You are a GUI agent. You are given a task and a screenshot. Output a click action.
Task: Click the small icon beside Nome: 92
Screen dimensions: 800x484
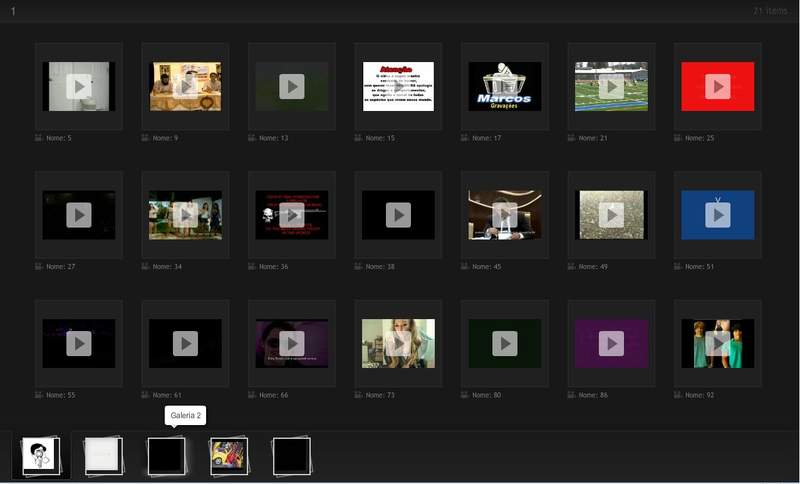point(678,395)
